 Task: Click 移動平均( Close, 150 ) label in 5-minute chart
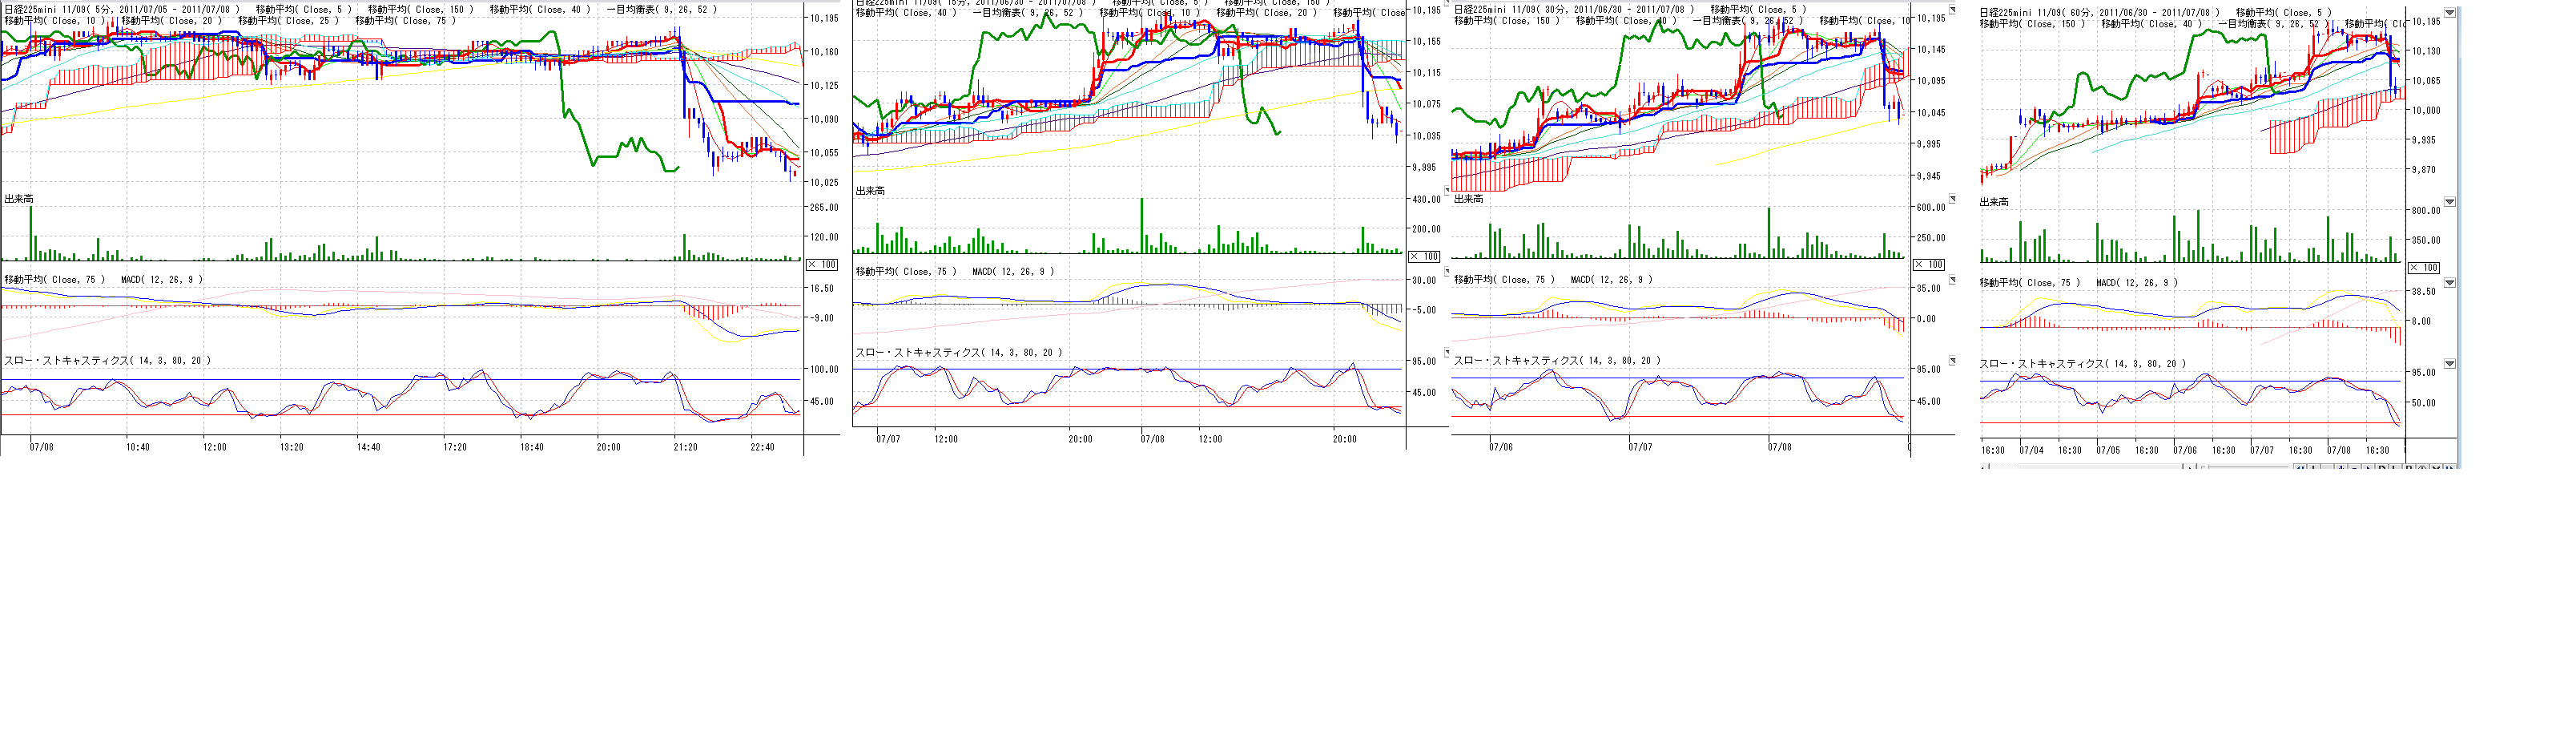tap(420, 9)
